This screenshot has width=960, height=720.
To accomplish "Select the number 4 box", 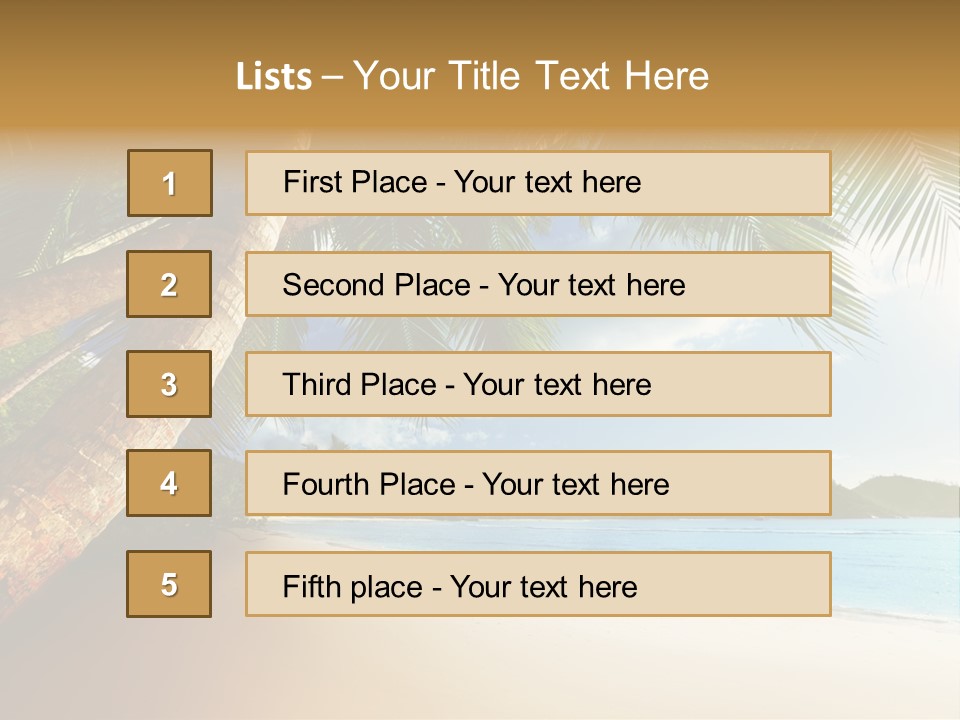I will click(169, 483).
